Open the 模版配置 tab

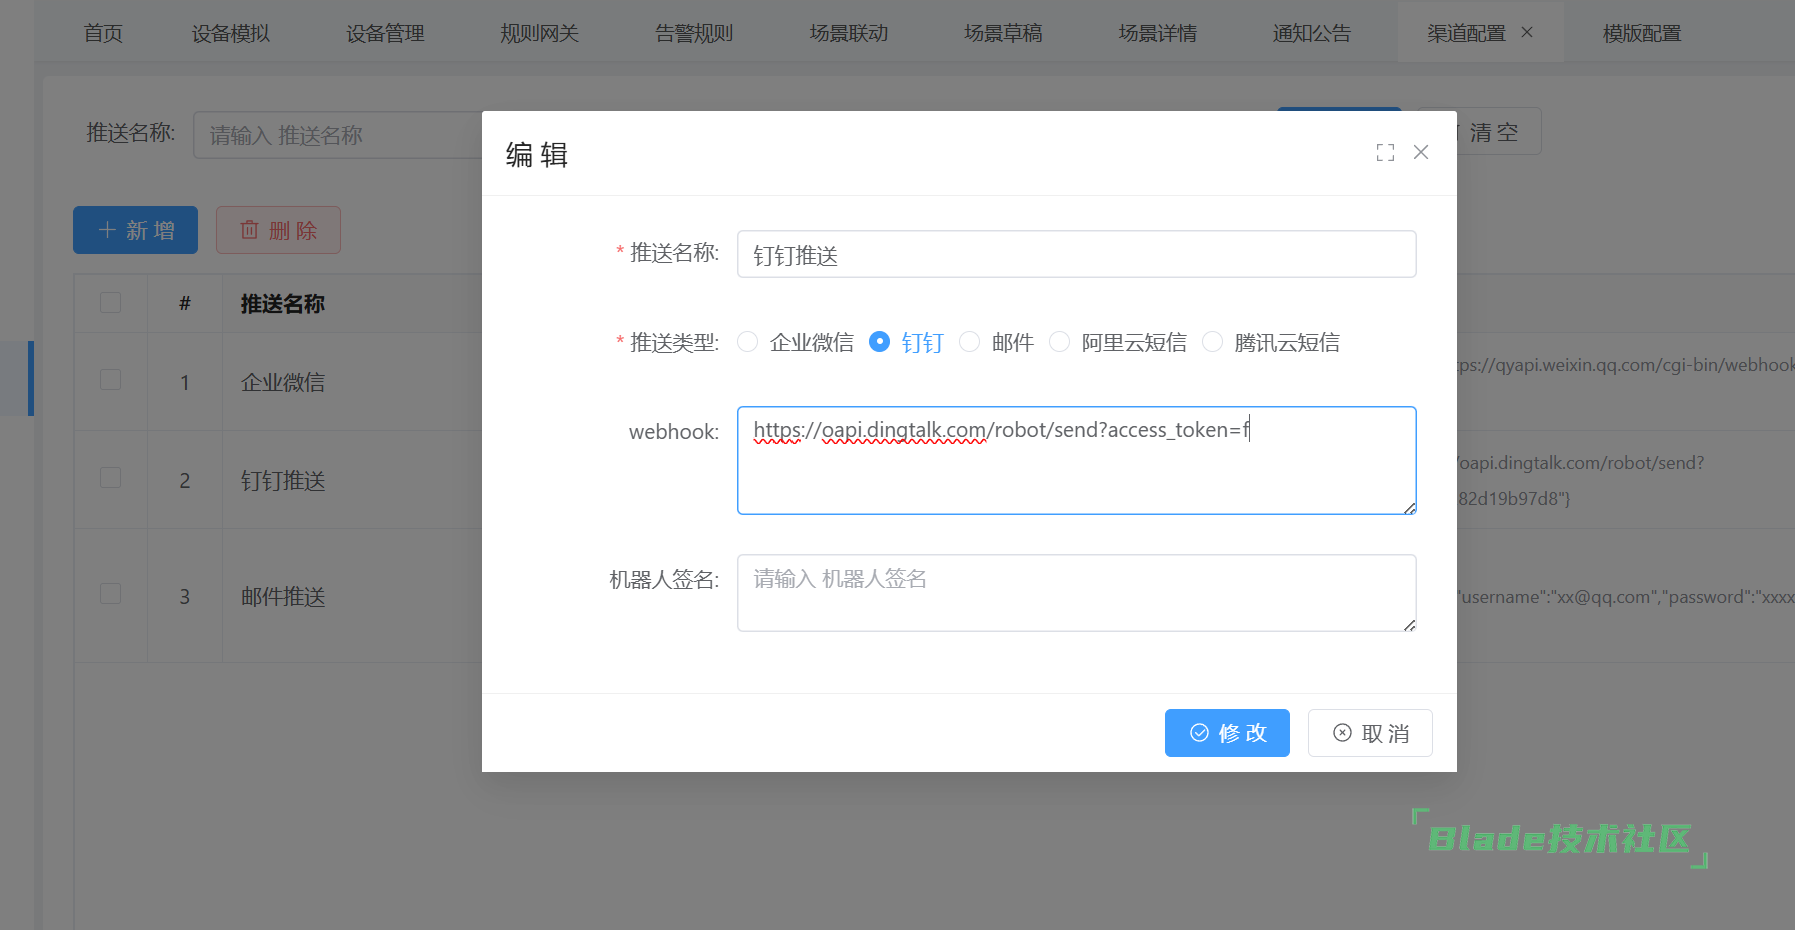1642,33
